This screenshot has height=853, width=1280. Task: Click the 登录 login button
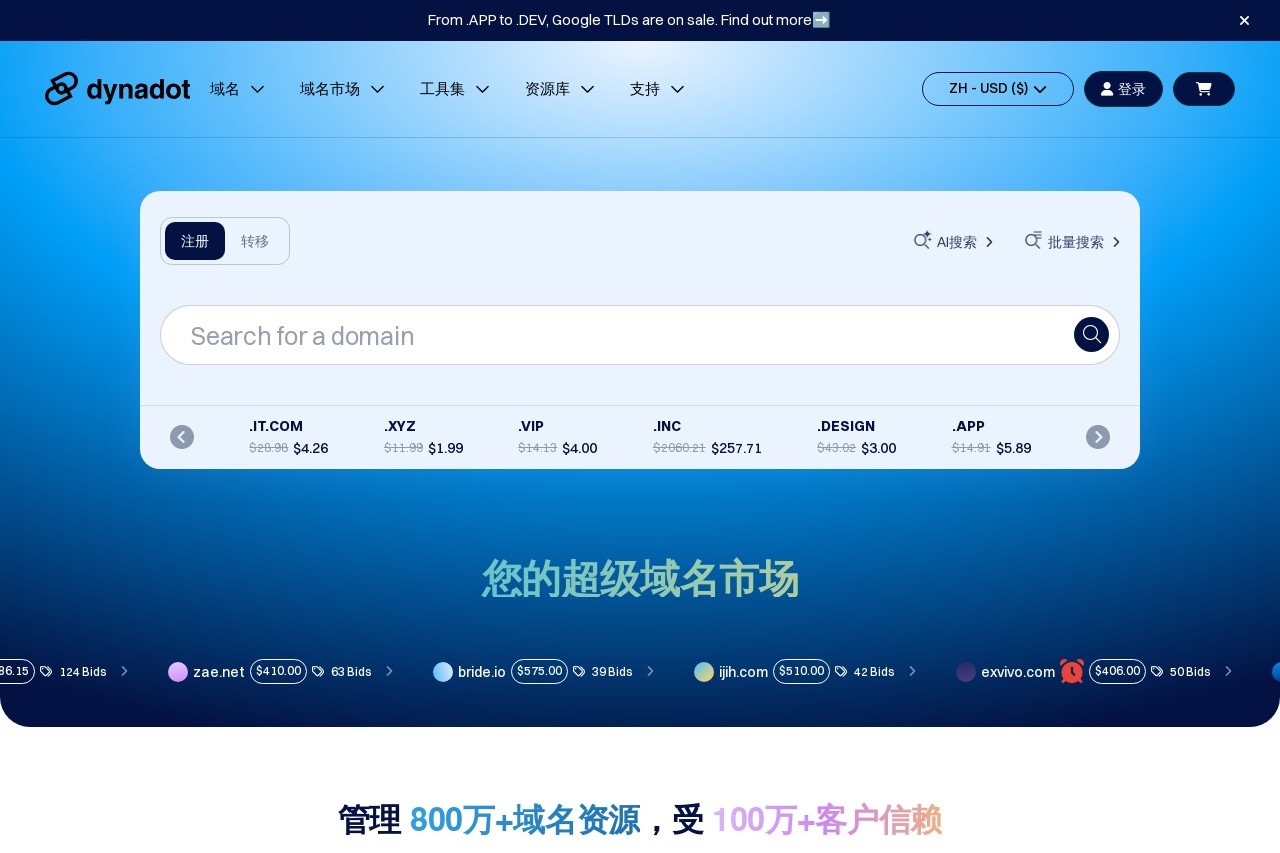tap(1123, 89)
